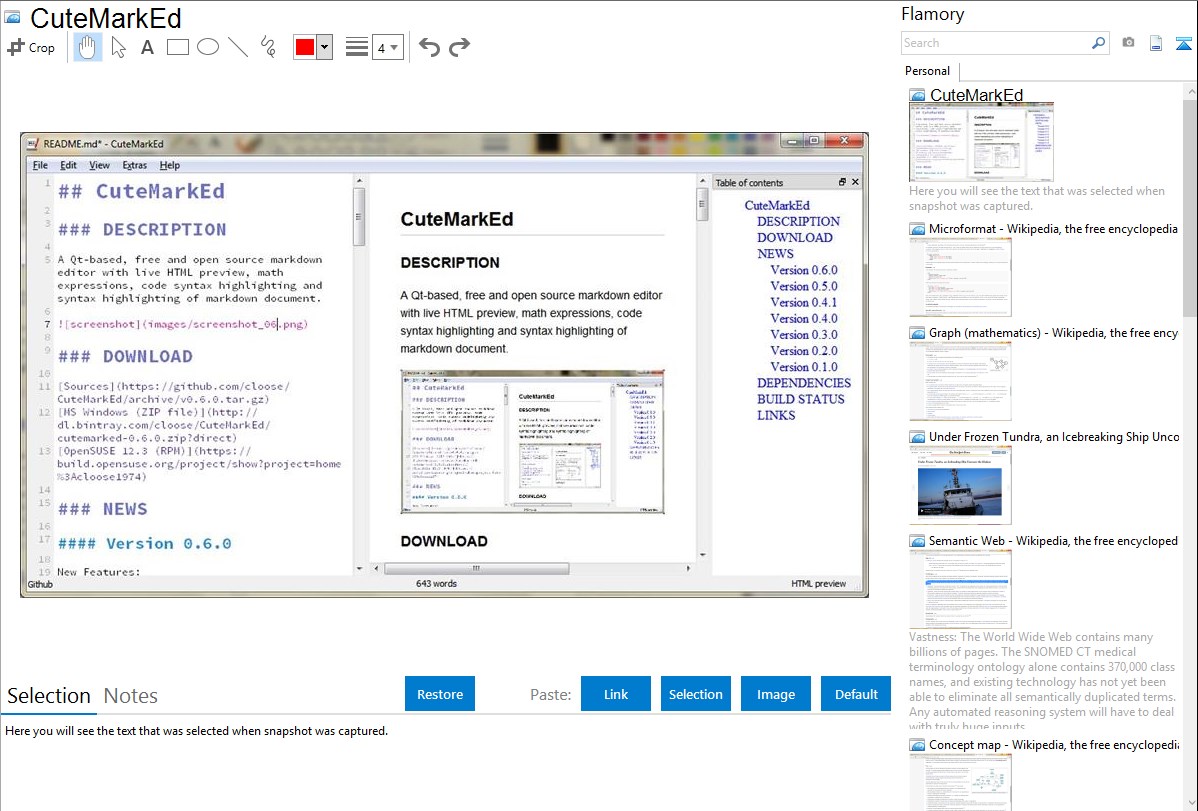Click the collapse panel icon in Flamory header
1198x811 pixels.
[1183, 44]
